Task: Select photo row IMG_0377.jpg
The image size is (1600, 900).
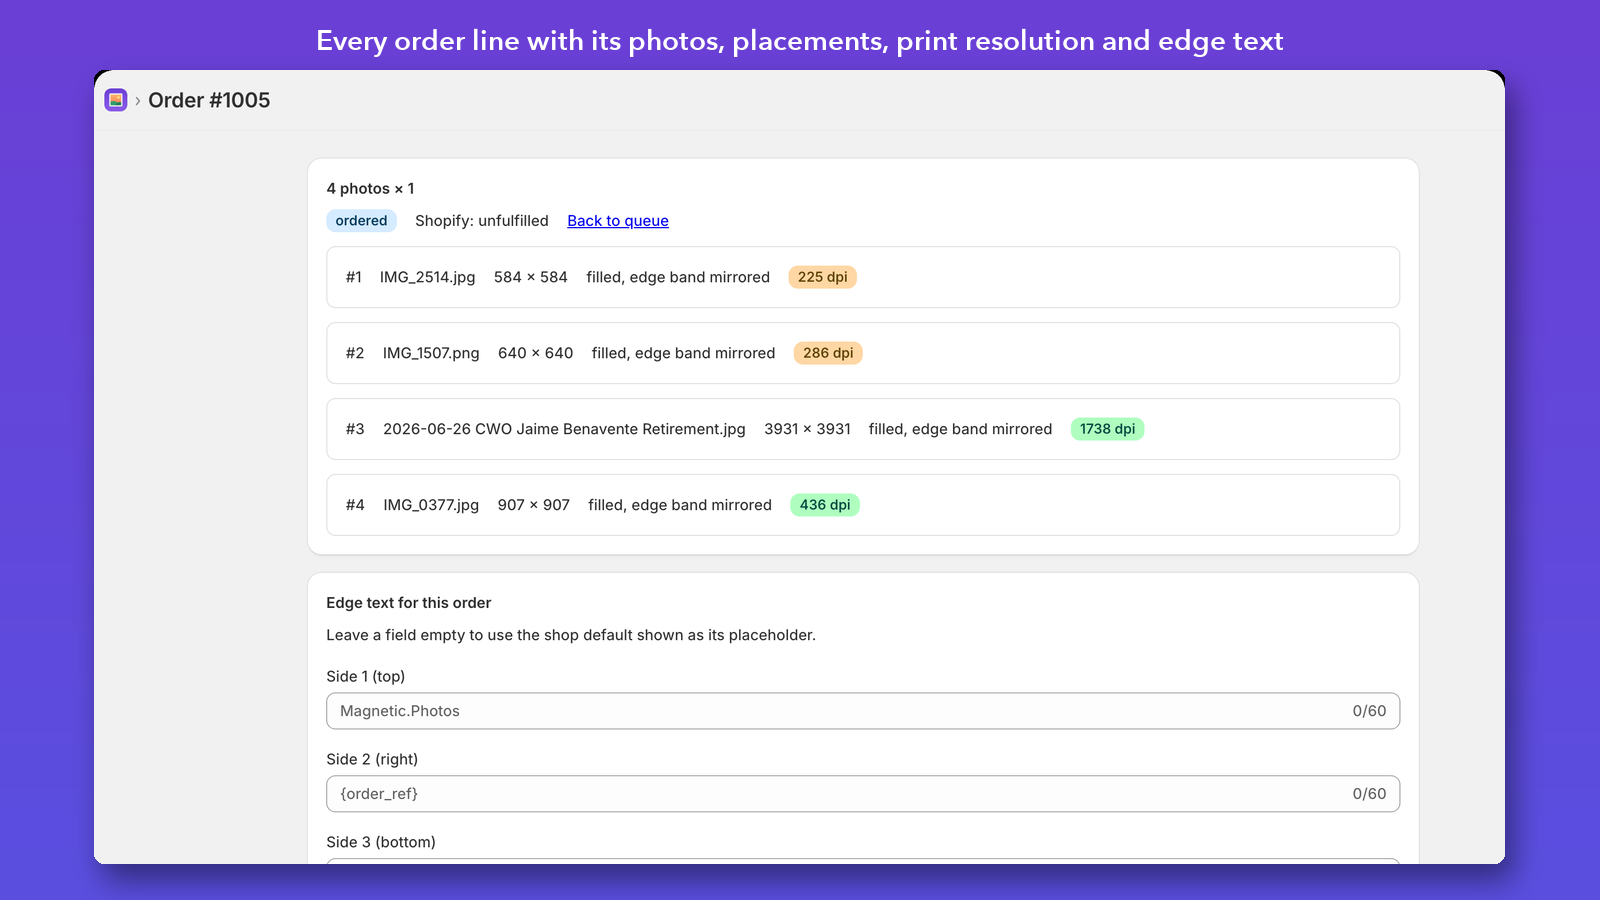Action: click(863, 505)
